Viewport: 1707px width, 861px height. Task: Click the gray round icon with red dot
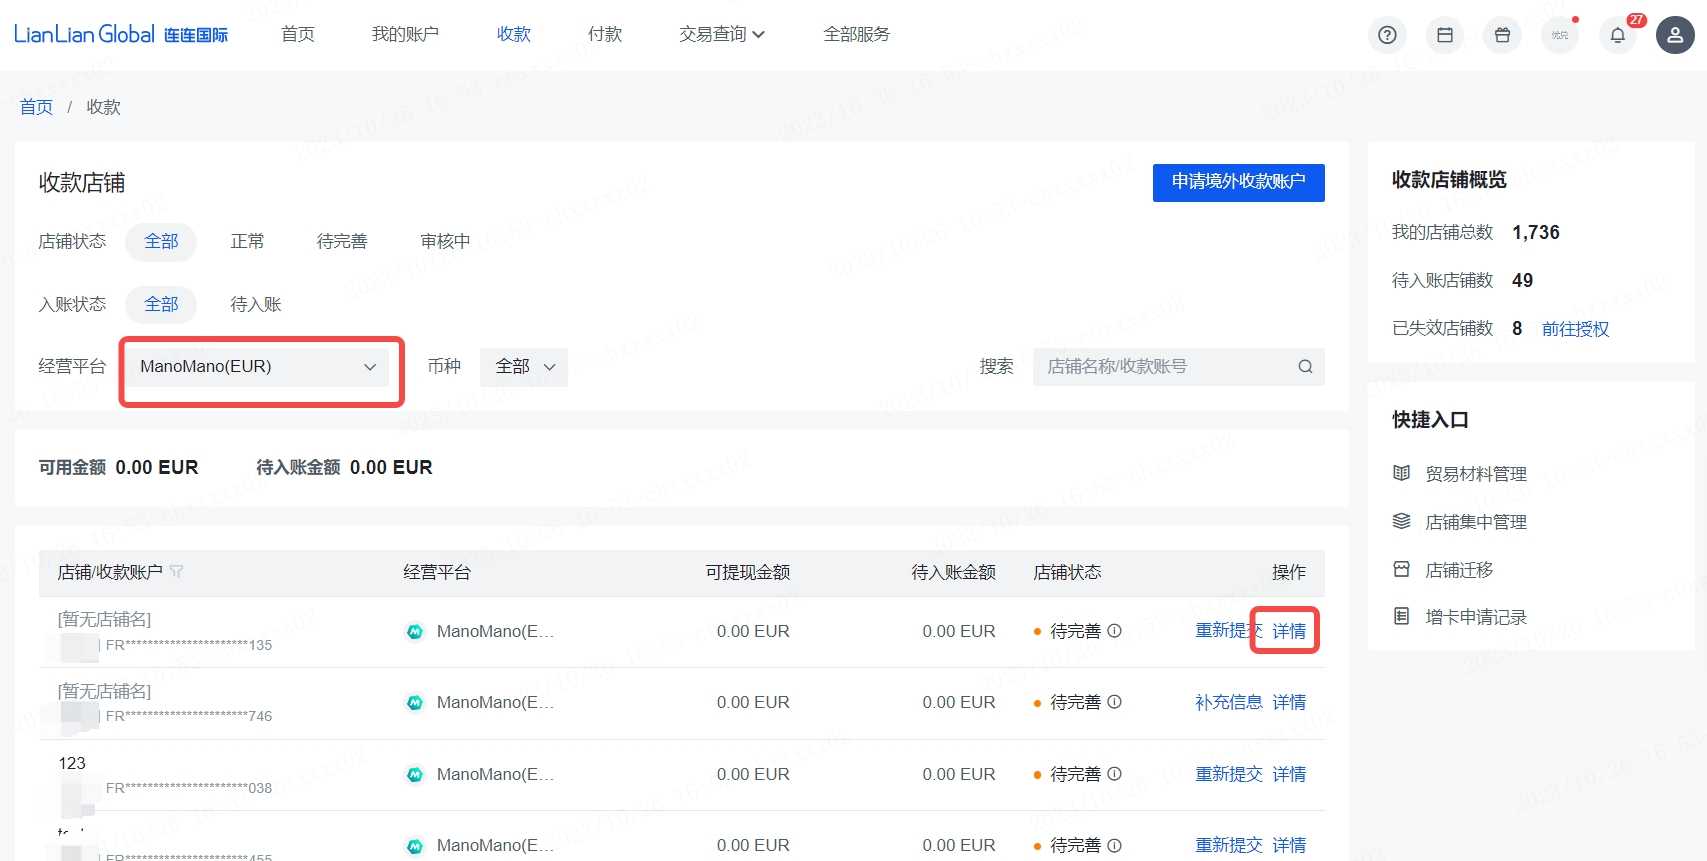(1560, 35)
